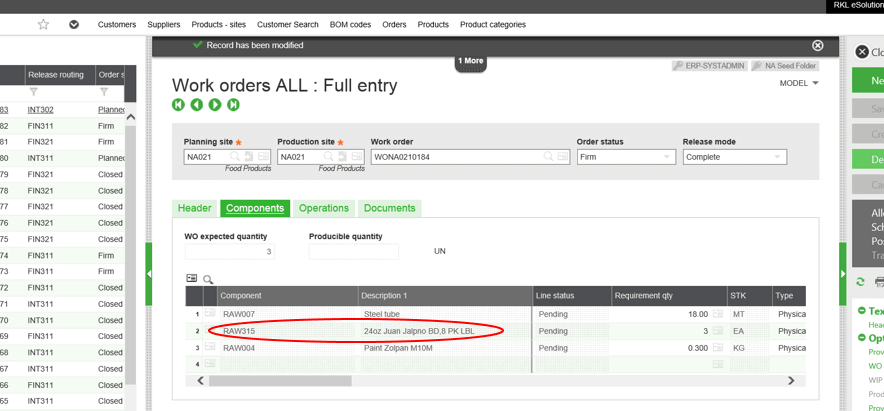Open the Products bookmark
The image size is (884, 411).
tap(433, 24)
